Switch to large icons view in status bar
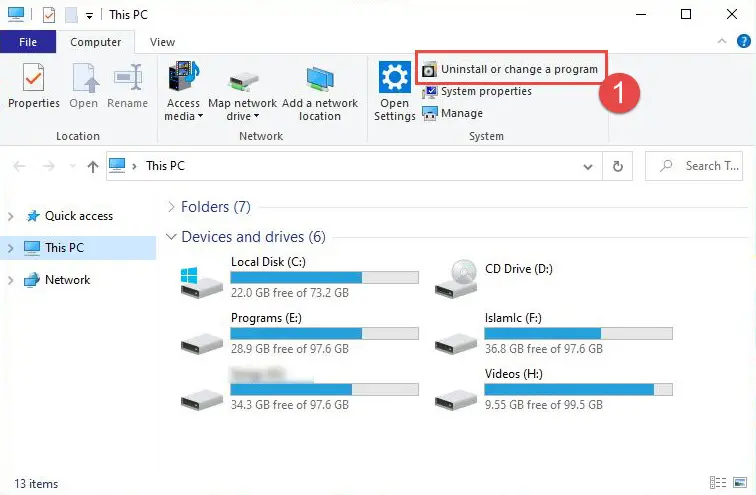This screenshot has width=756, height=495. tap(740, 482)
